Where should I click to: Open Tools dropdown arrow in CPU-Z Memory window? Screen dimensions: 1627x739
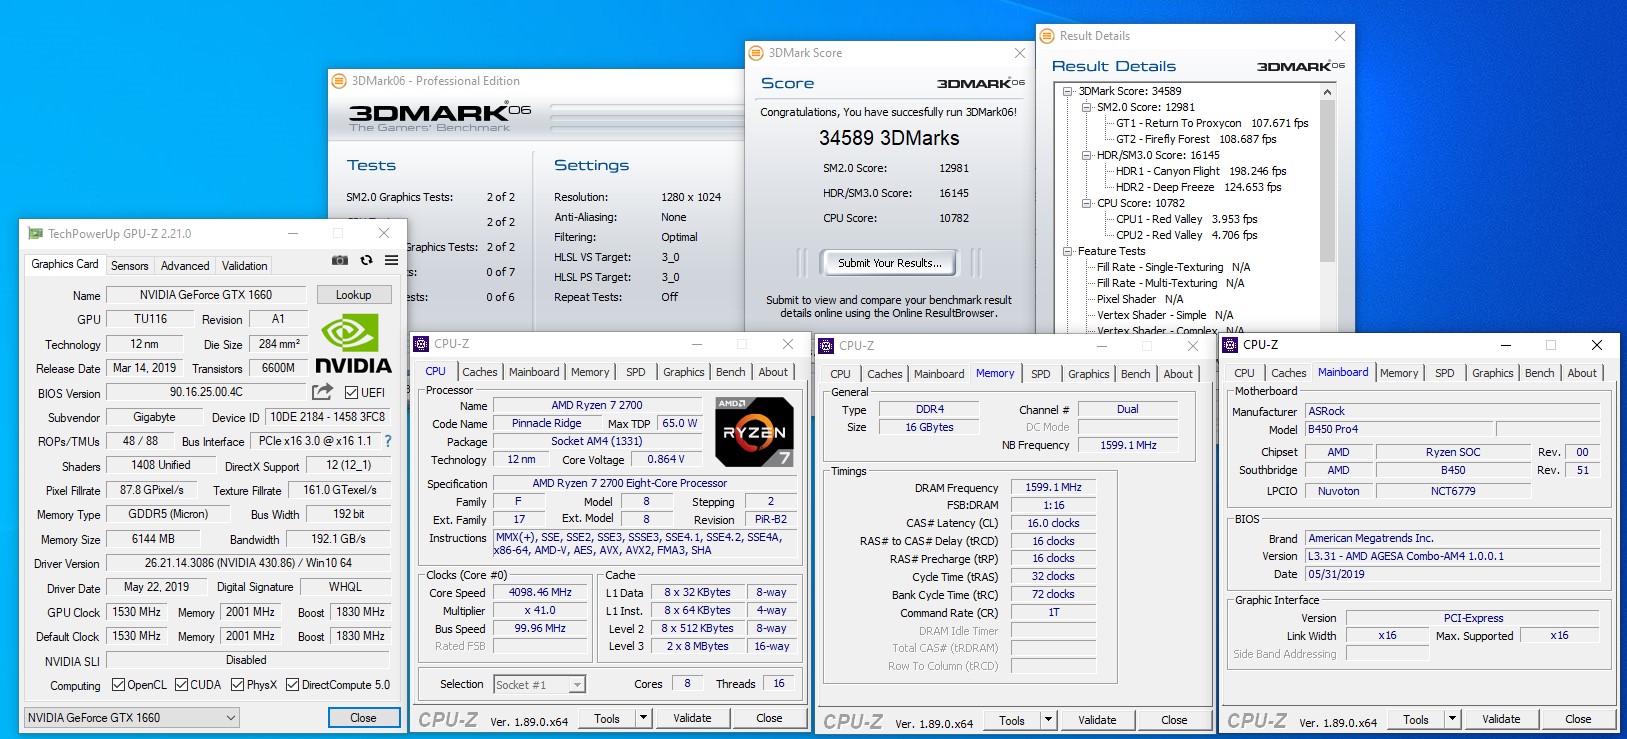point(1048,720)
